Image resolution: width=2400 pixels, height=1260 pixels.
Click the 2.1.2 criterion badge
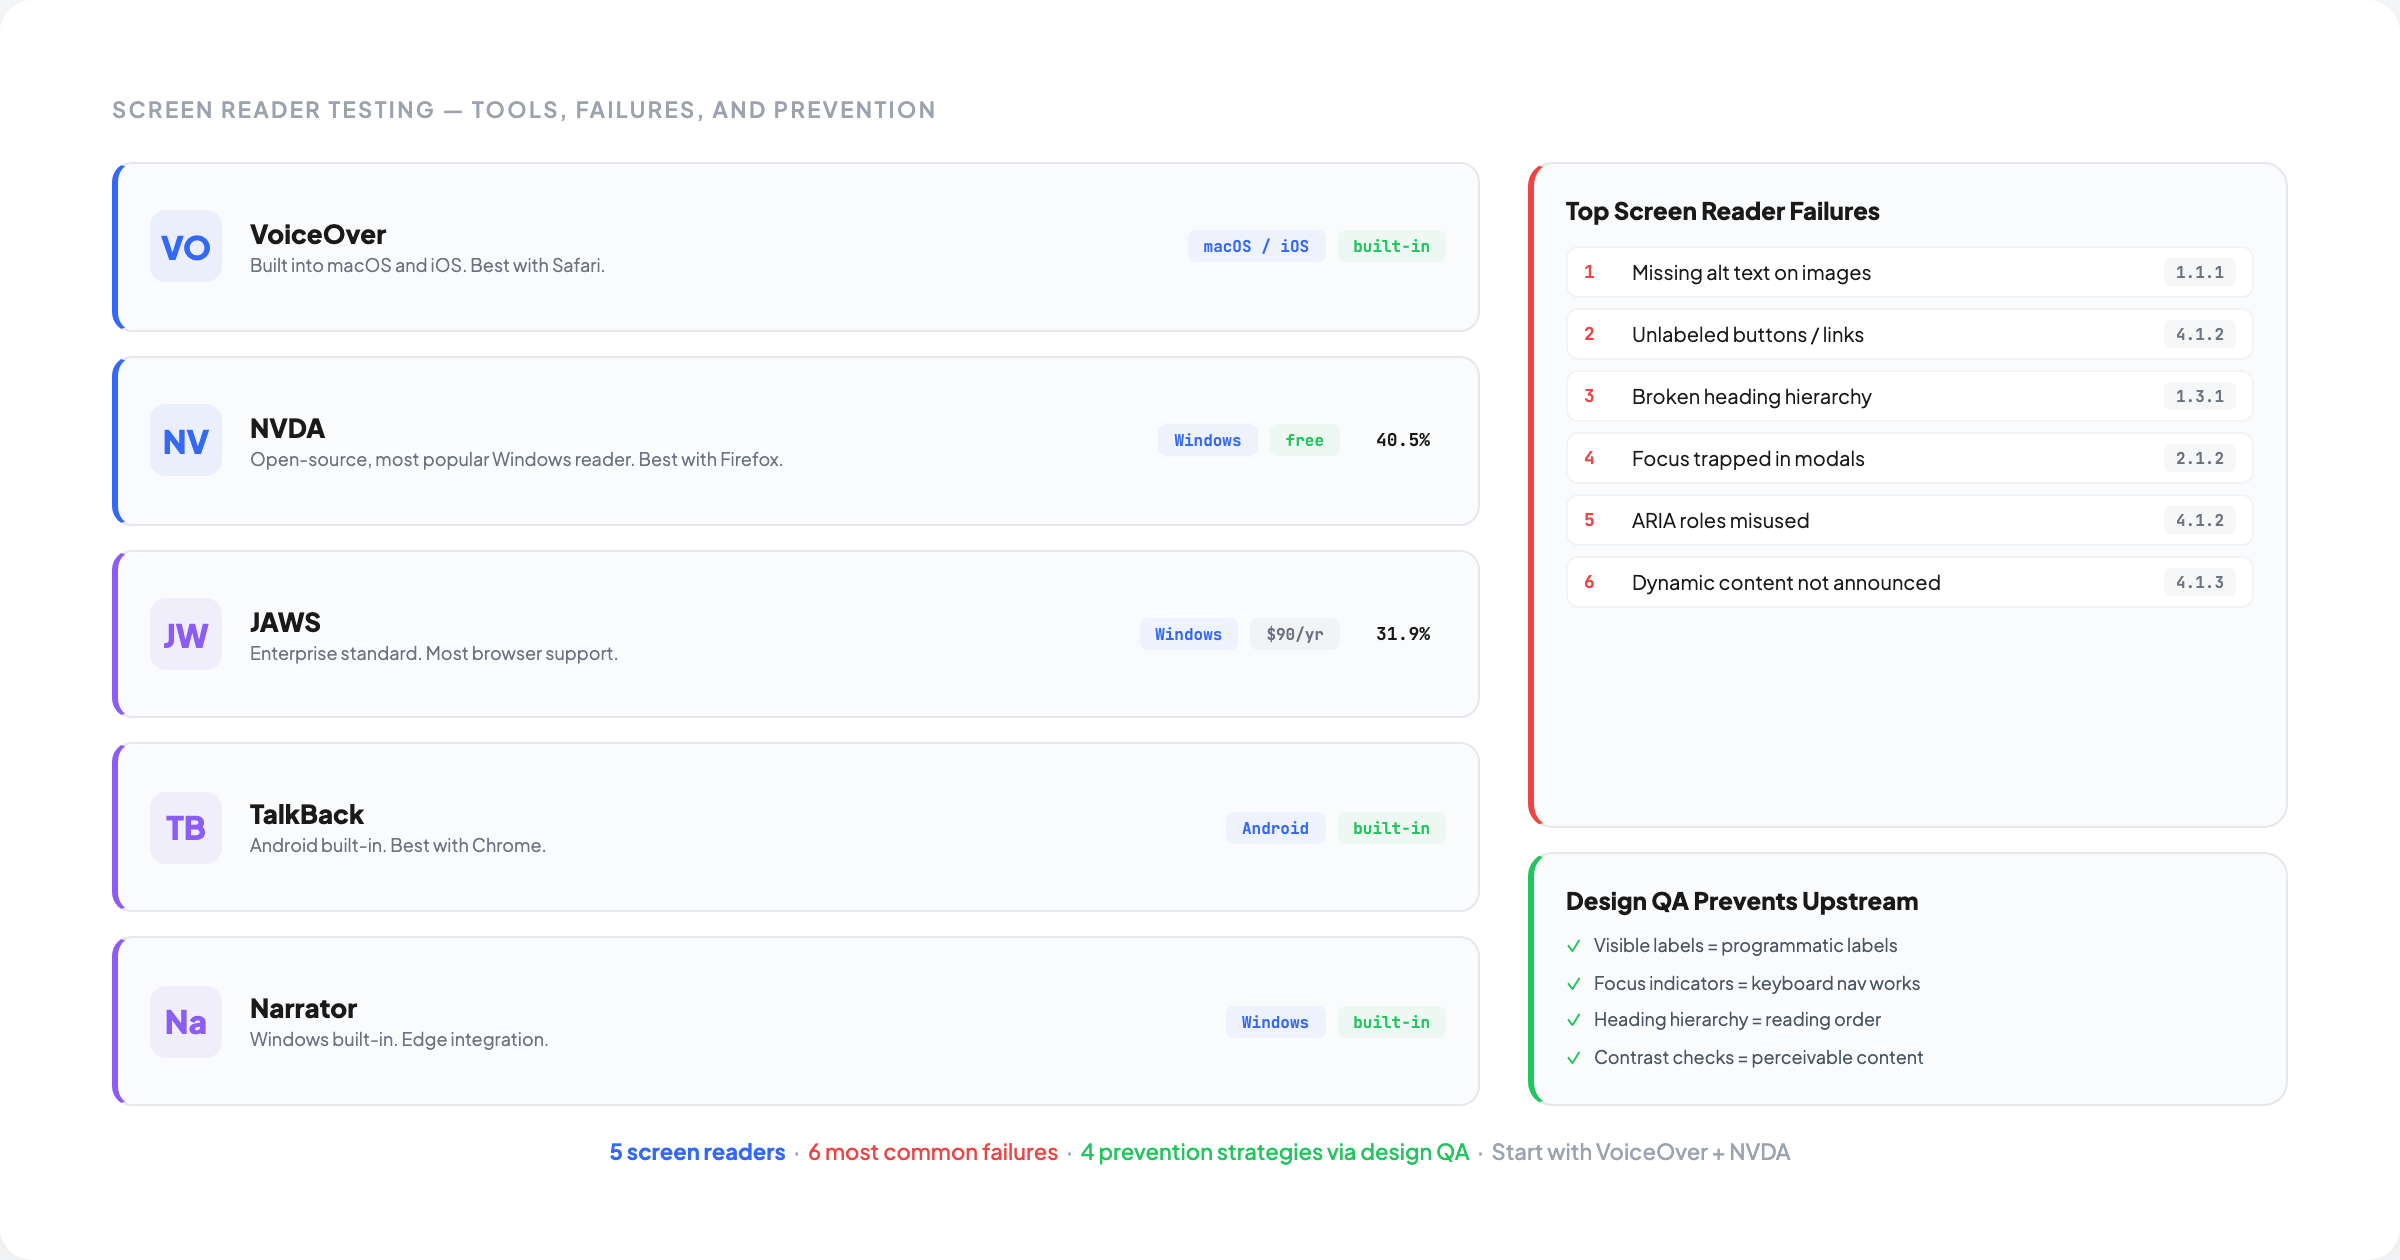click(2200, 458)
